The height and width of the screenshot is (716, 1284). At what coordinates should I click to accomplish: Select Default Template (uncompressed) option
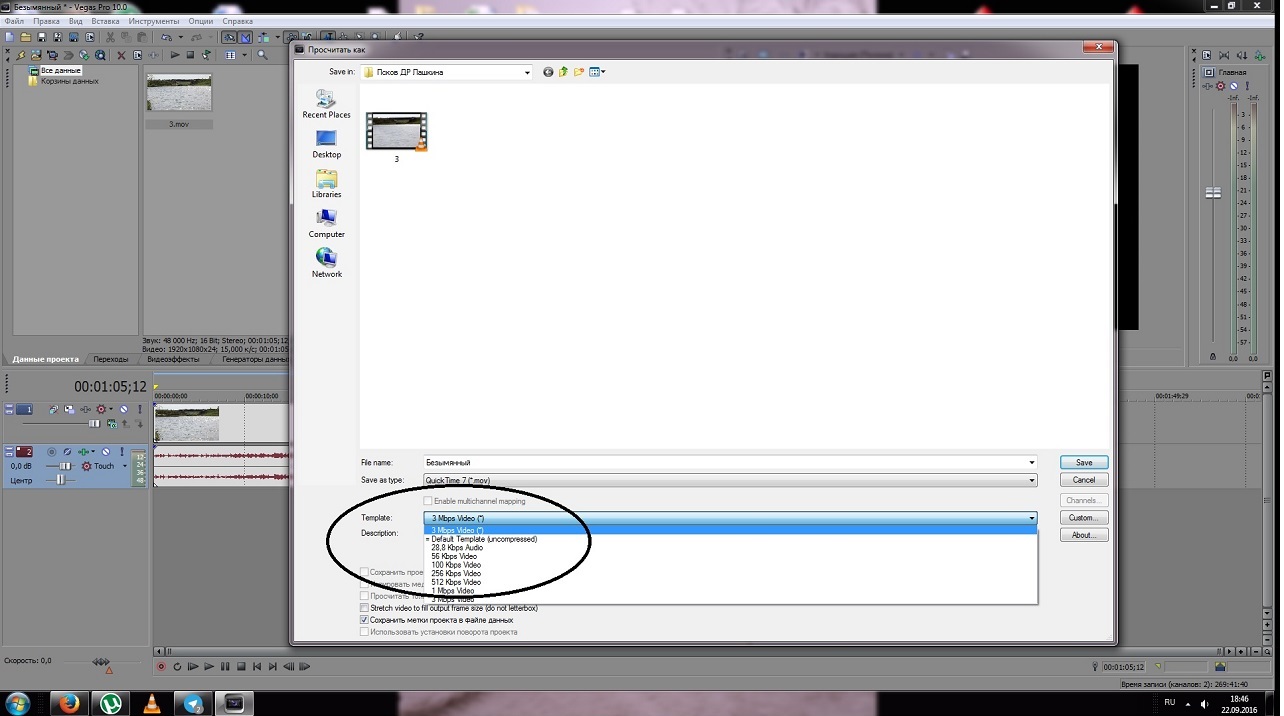[x=730, y=539]
